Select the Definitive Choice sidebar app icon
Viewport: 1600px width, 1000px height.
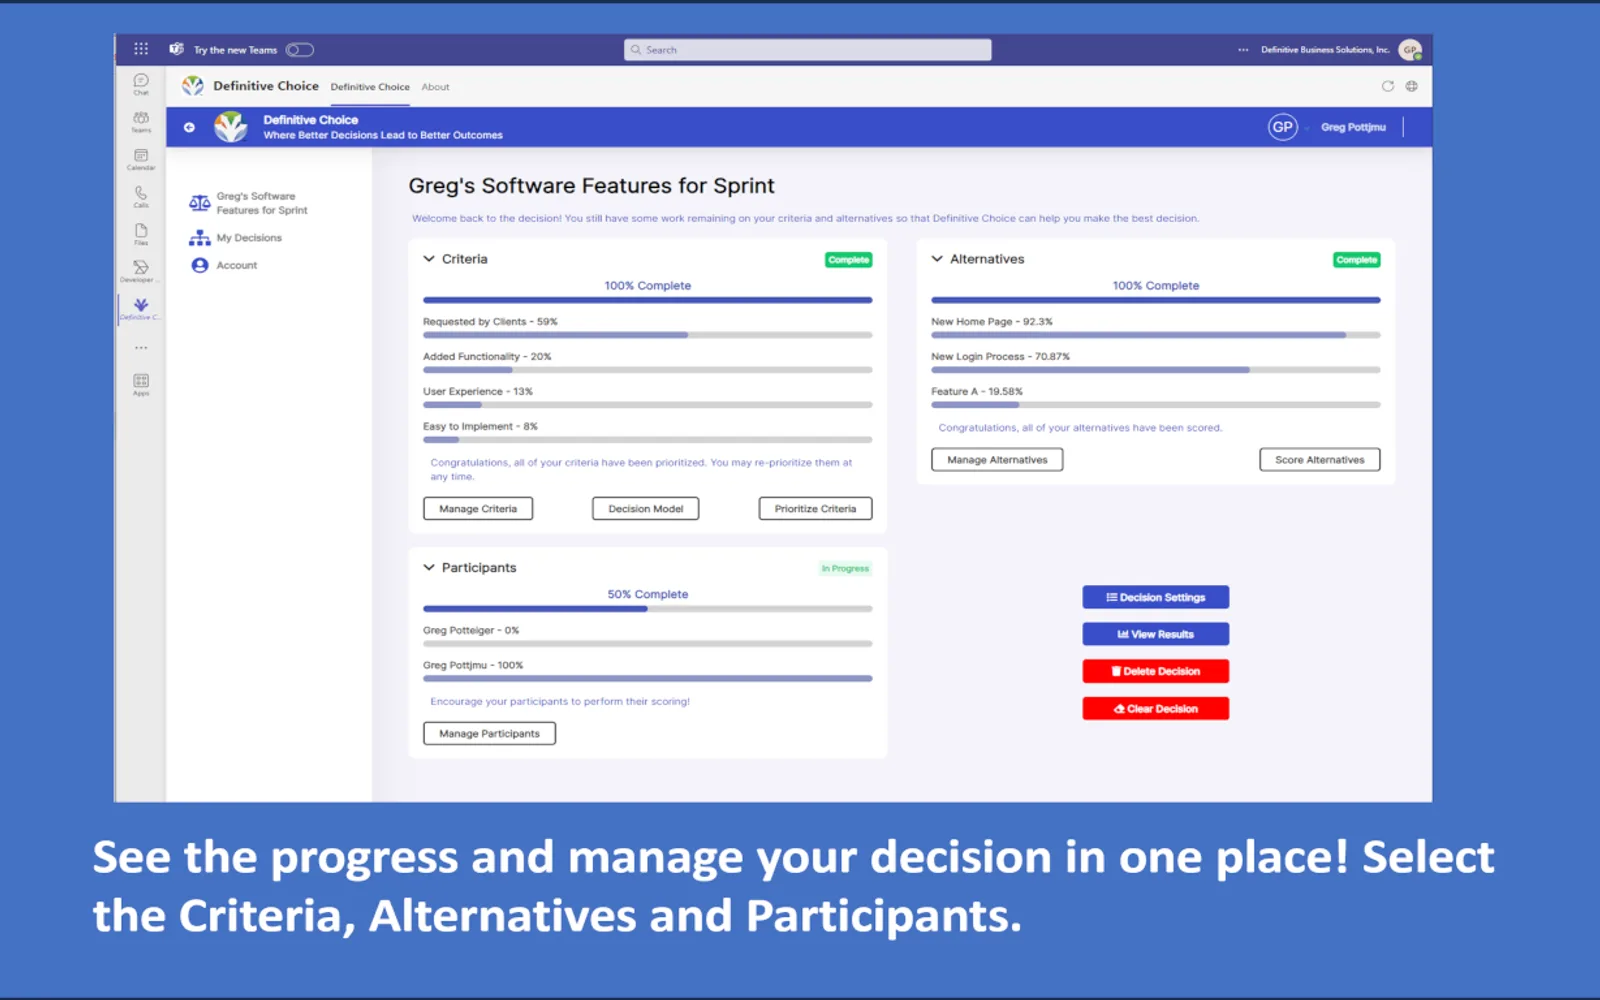point(141,308)
